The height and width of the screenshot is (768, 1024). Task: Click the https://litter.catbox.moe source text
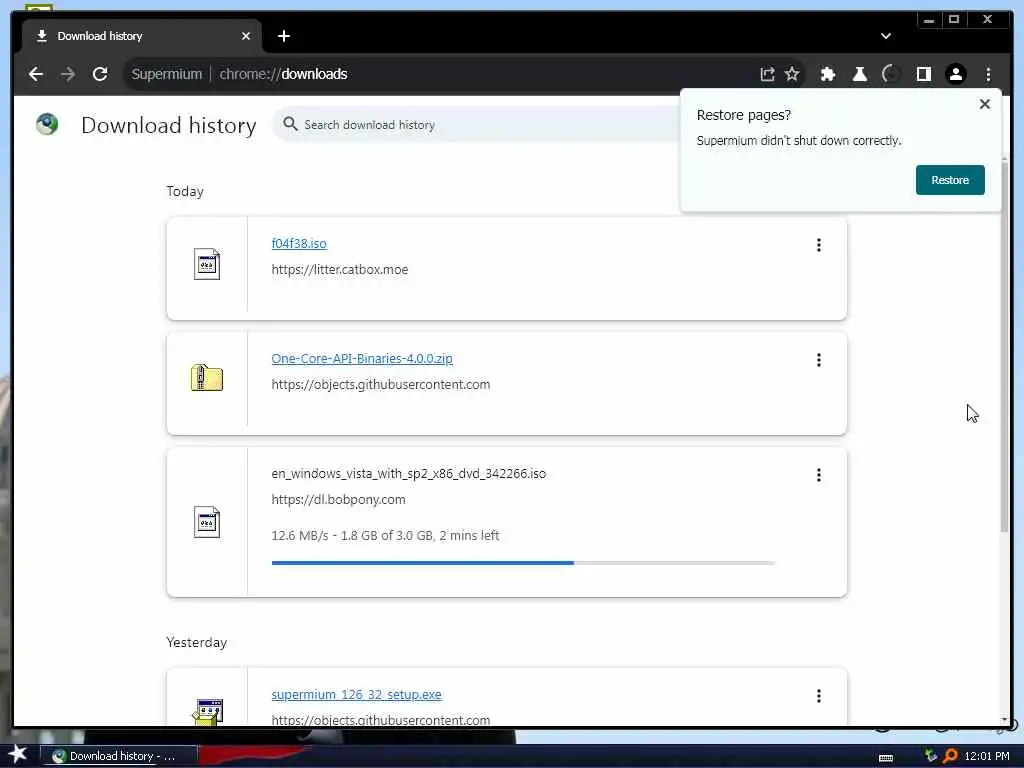click(x=340, y=269)
